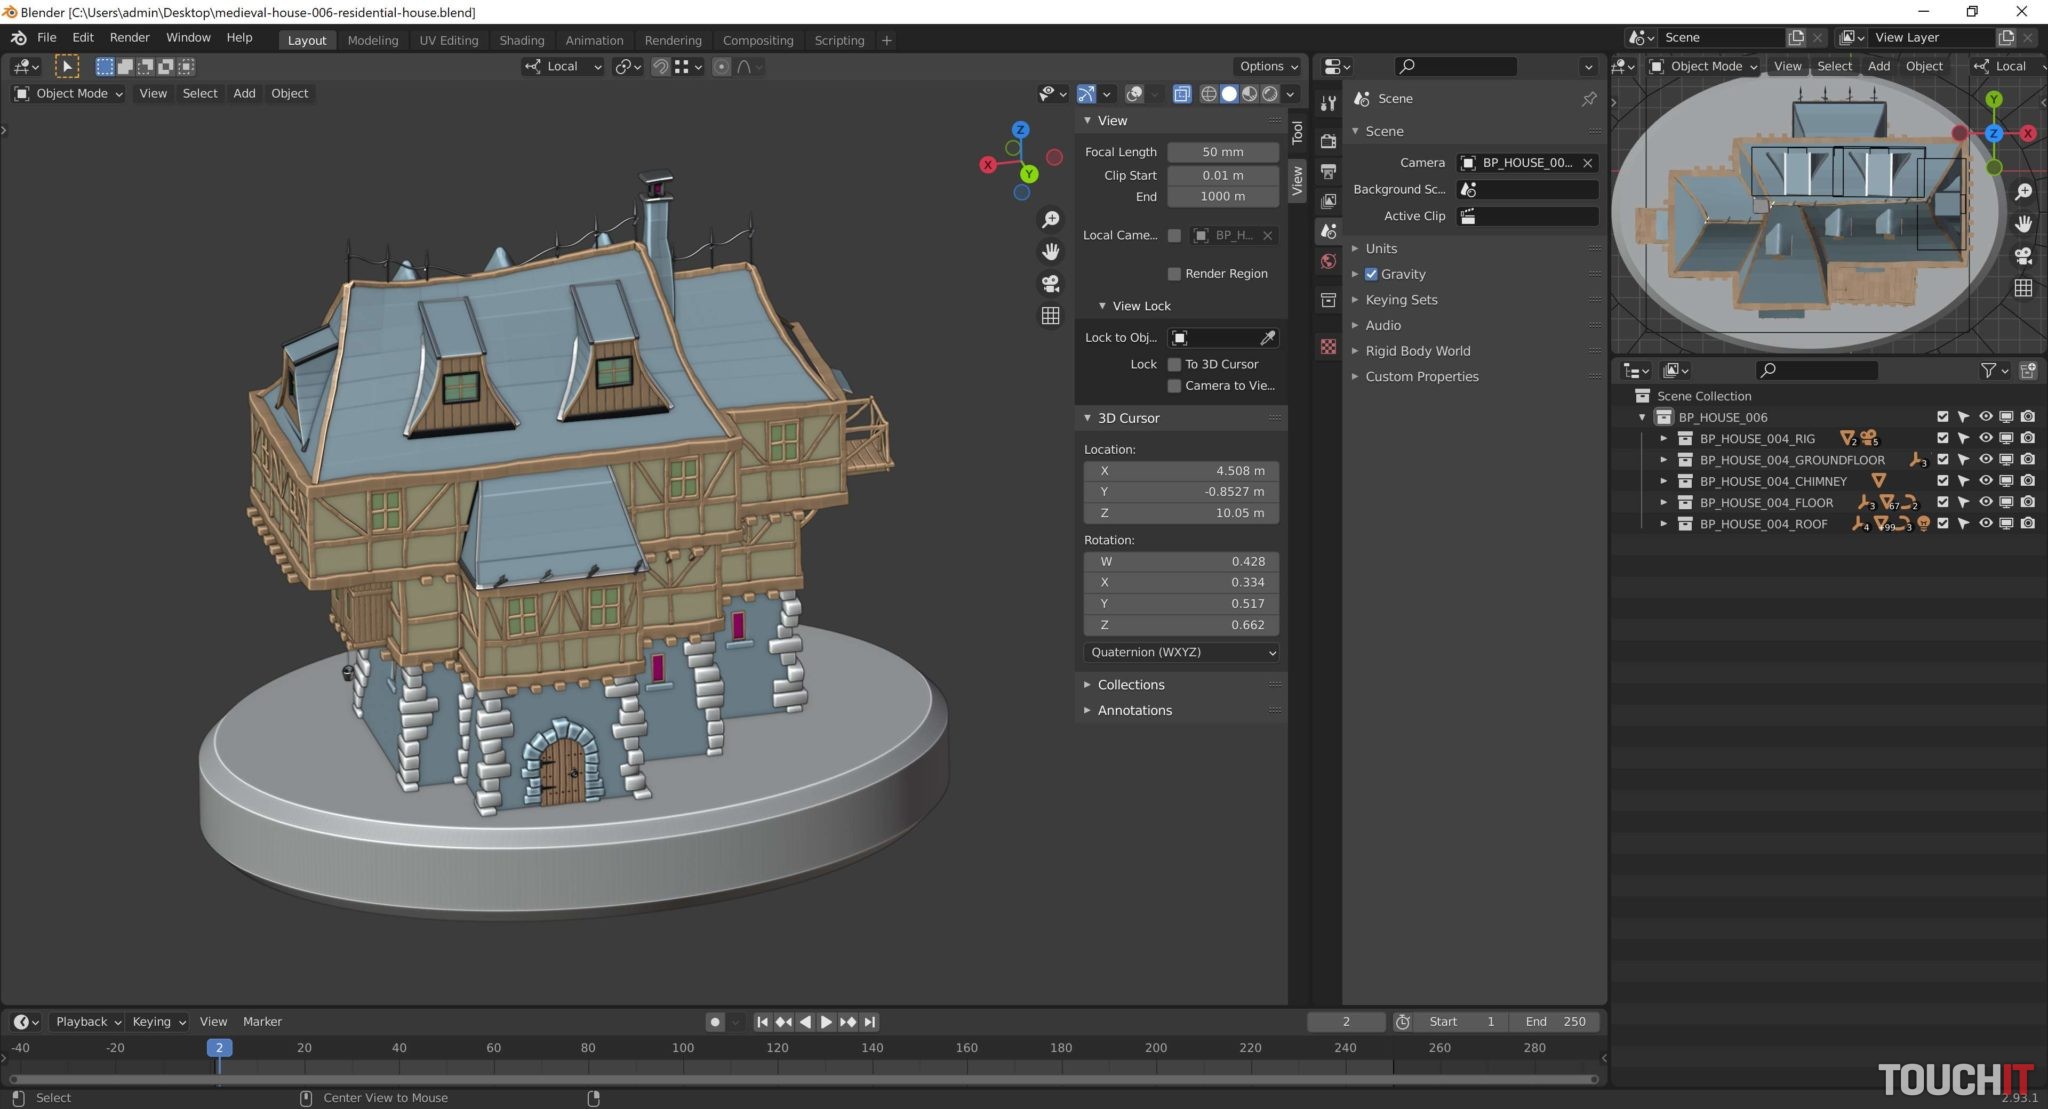Open the Render menu
Viewport: 2048px width, 1109px height.
pos(129,37)
